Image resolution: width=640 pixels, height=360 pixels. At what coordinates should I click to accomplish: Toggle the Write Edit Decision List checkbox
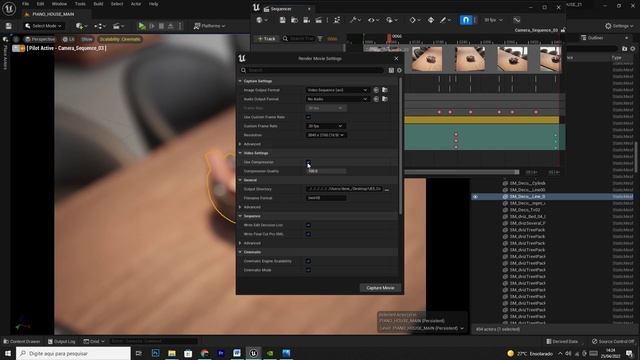308,225
